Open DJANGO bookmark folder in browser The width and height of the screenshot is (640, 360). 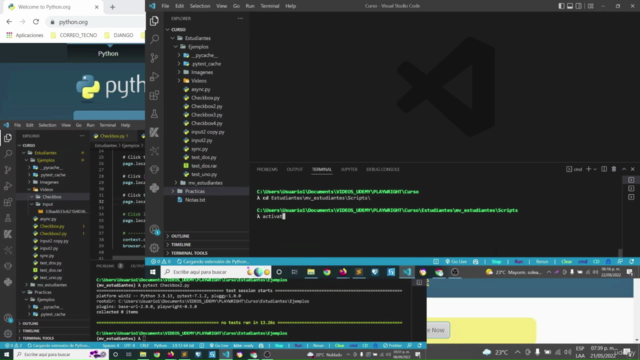[119, 35]
